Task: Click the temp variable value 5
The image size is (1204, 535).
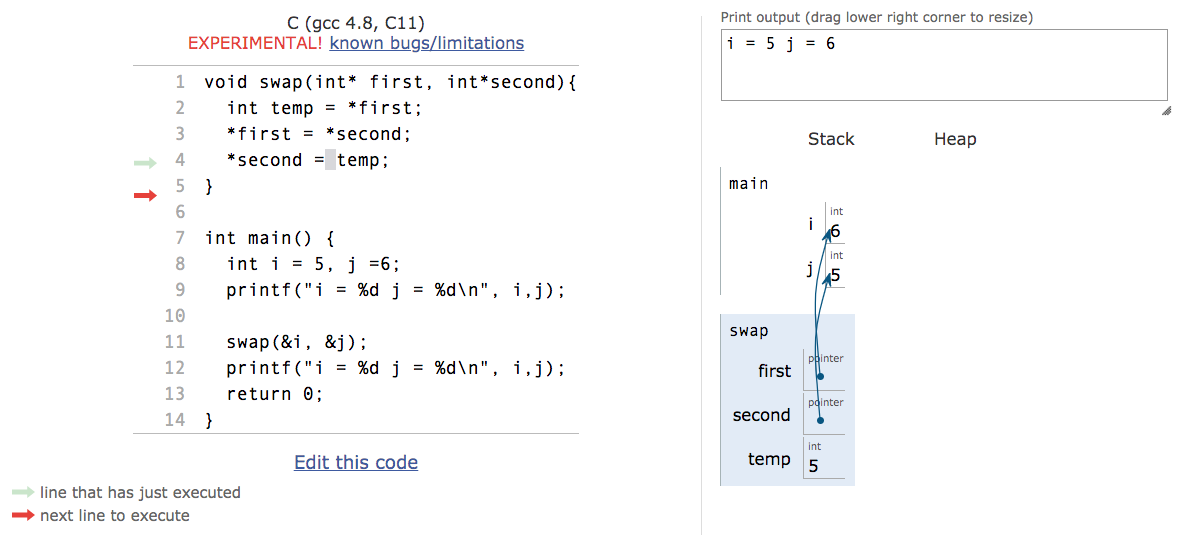Action: [x=813, y=466]
